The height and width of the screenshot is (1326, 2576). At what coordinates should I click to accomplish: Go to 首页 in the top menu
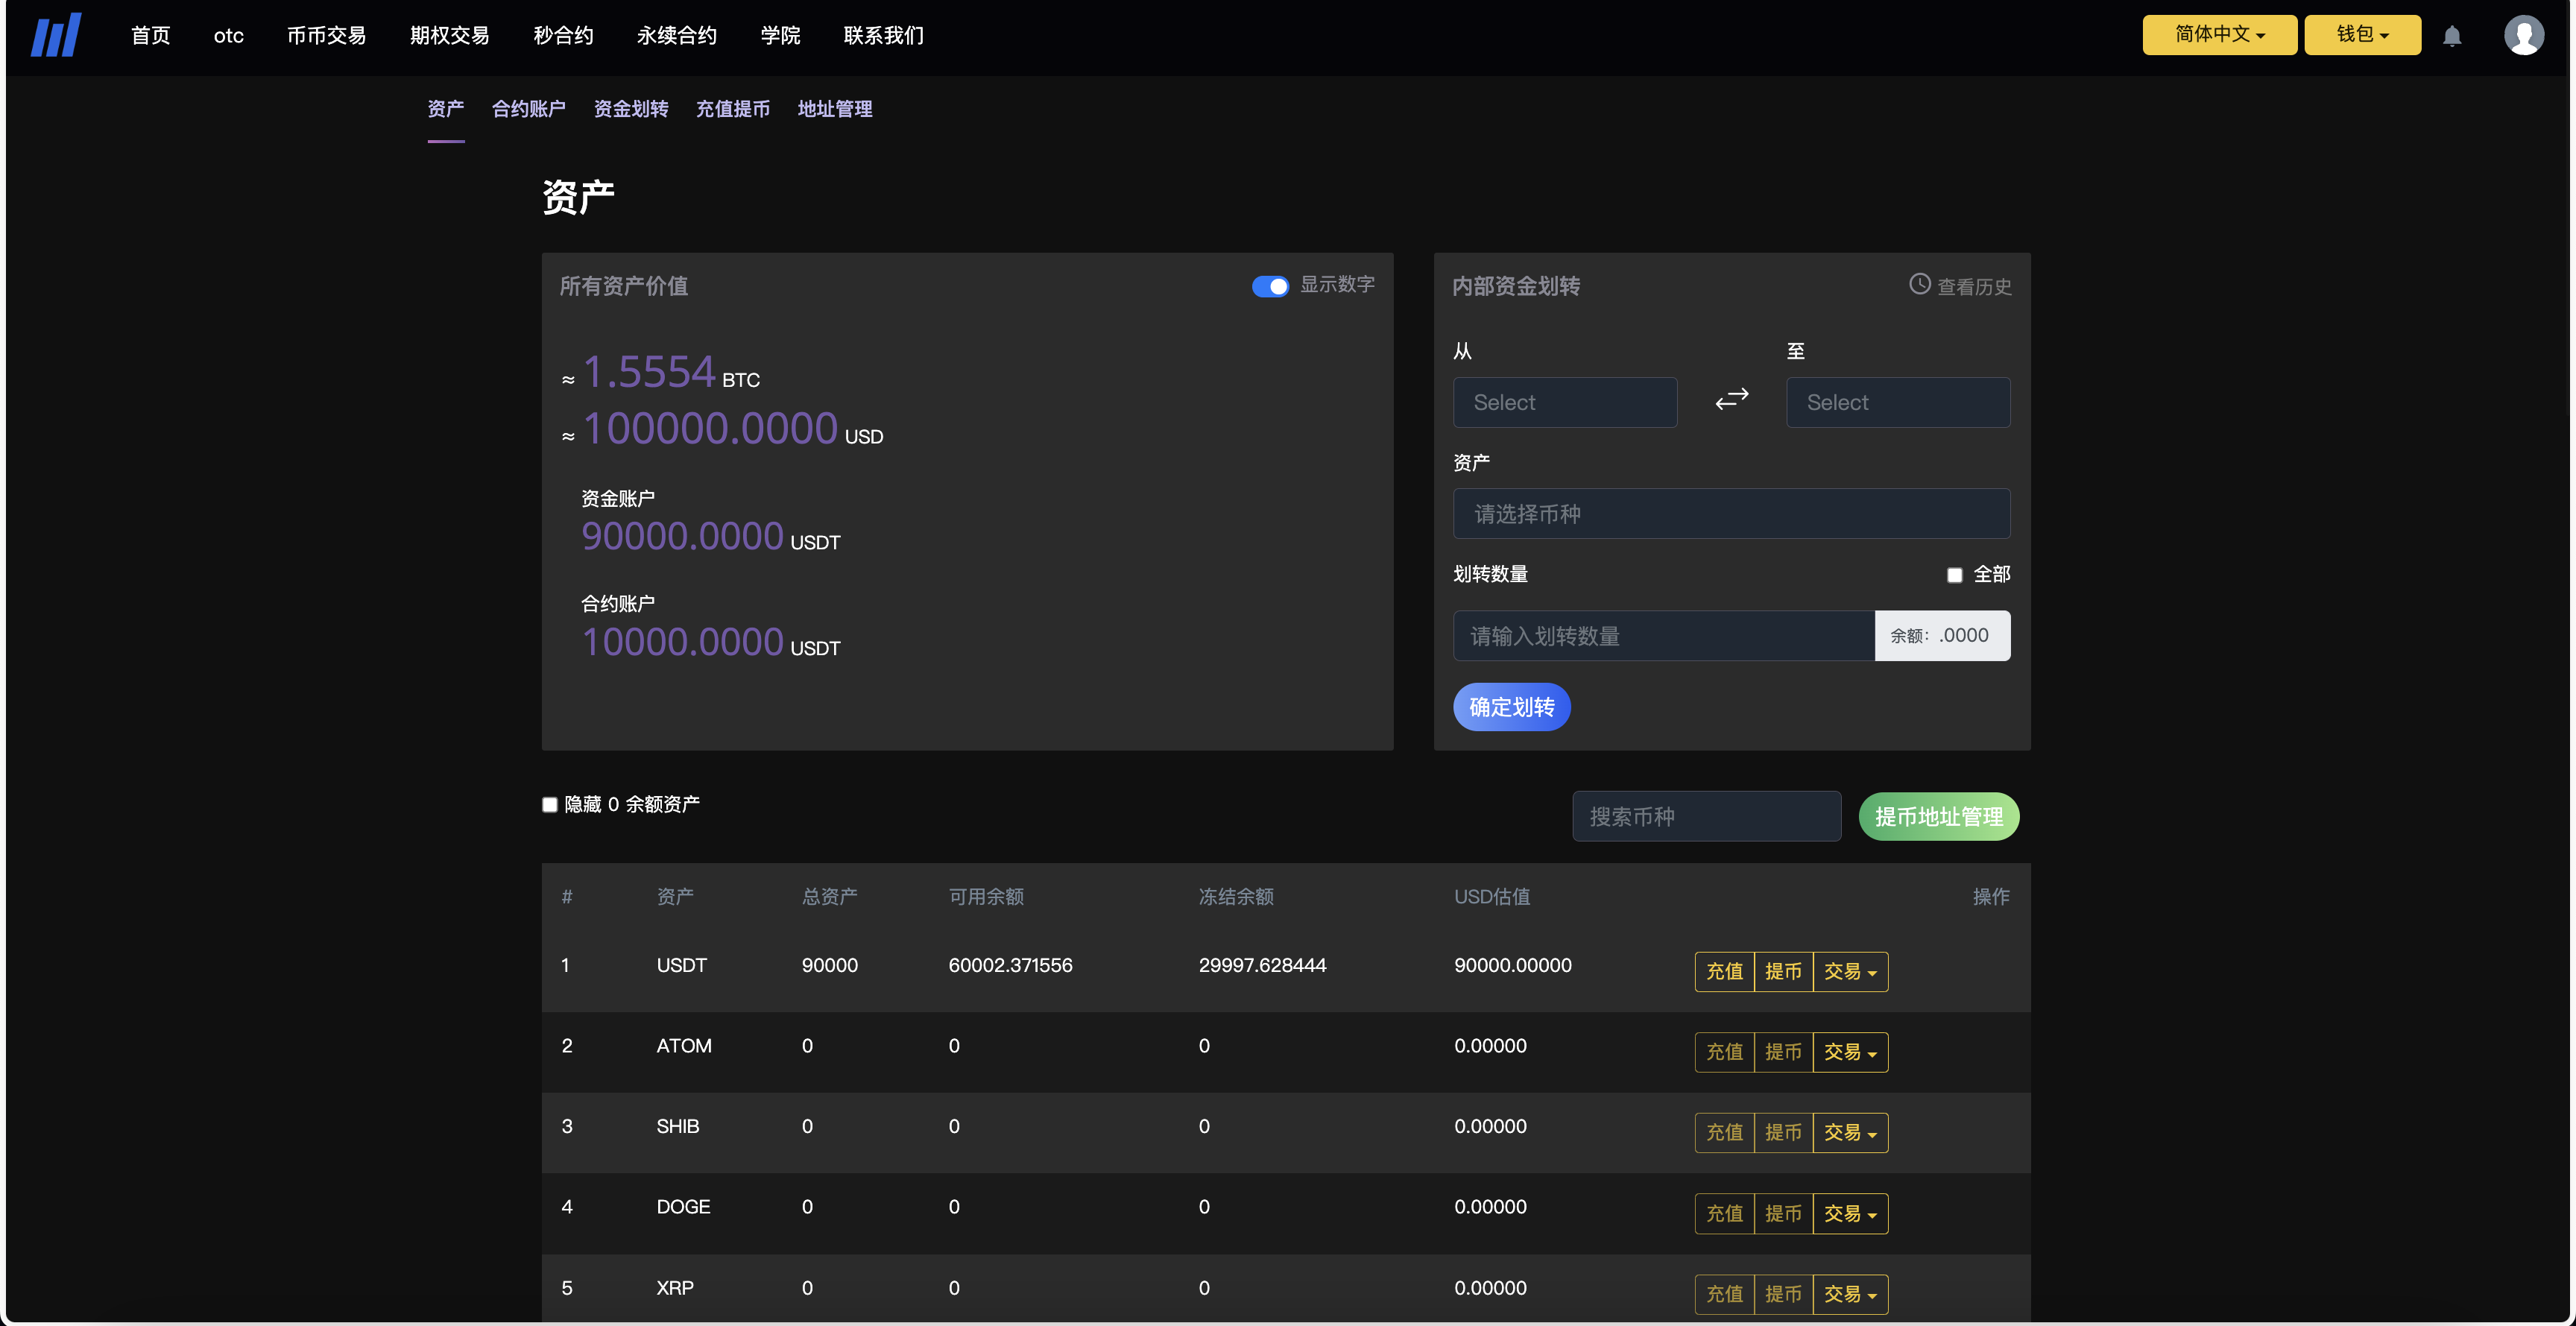[151, 36]
